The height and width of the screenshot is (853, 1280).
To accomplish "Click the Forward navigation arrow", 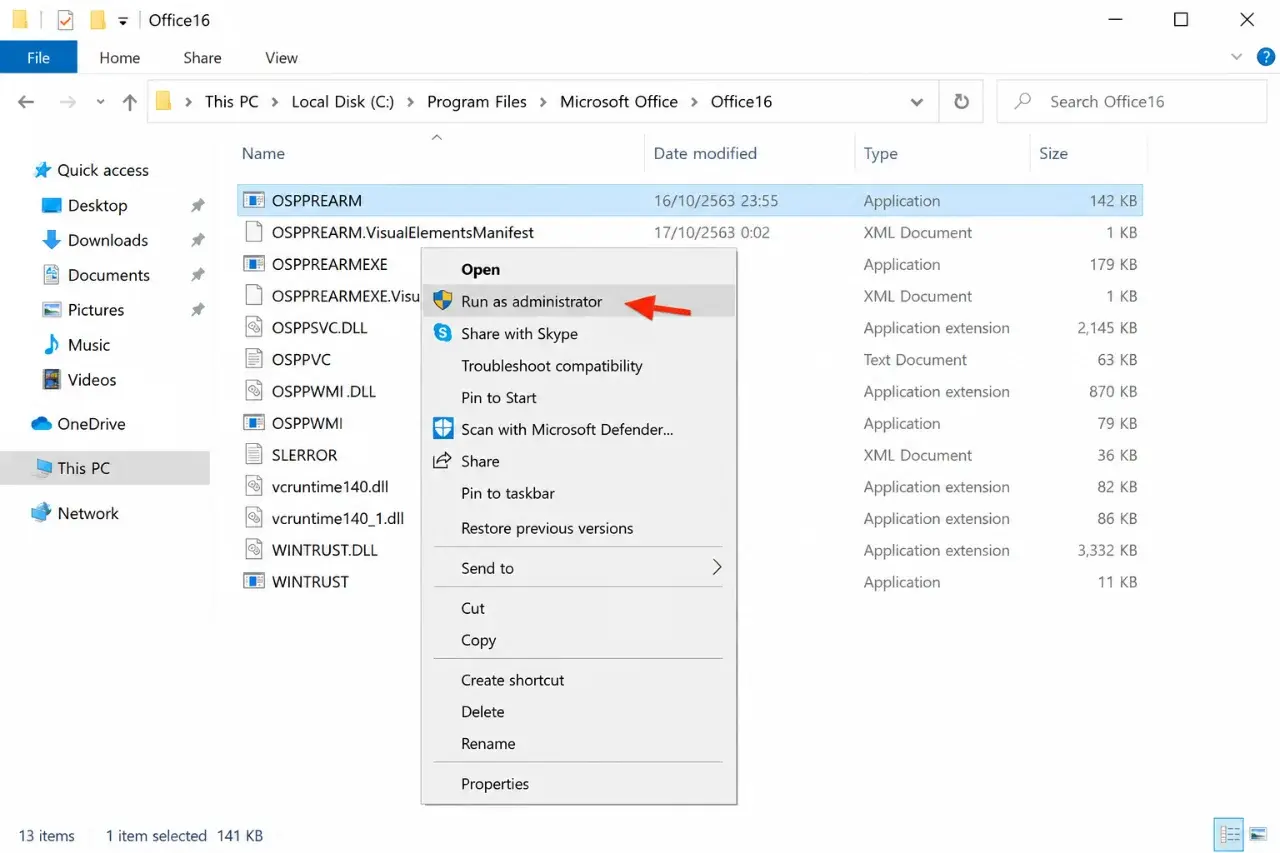I will coord(68,102).
